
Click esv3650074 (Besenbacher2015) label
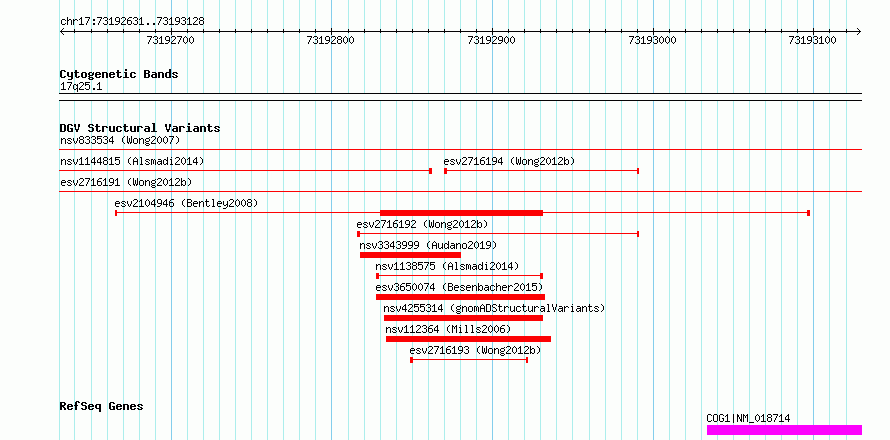pos(459,287)
